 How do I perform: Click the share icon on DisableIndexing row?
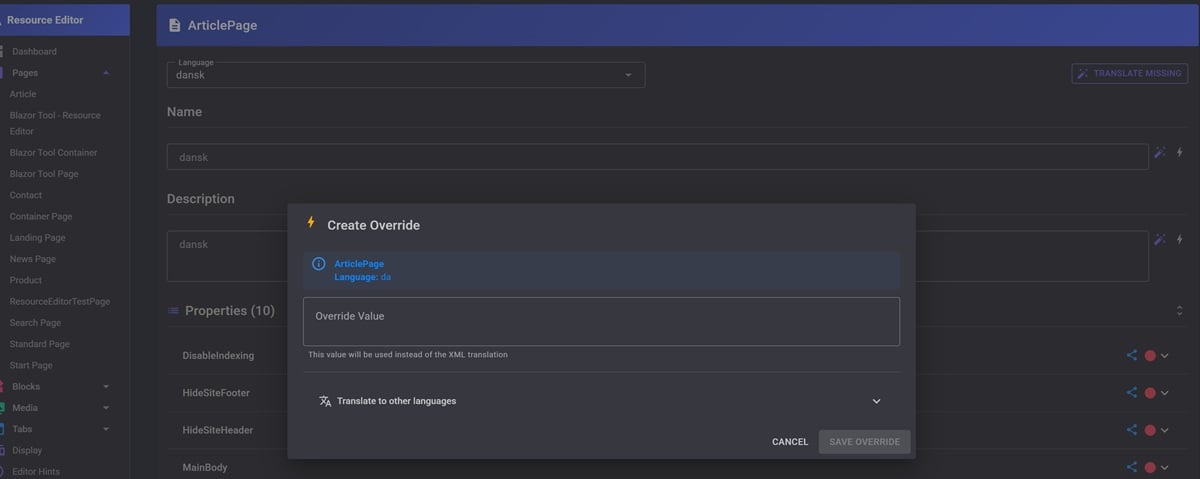click(x=1132, y=355)
